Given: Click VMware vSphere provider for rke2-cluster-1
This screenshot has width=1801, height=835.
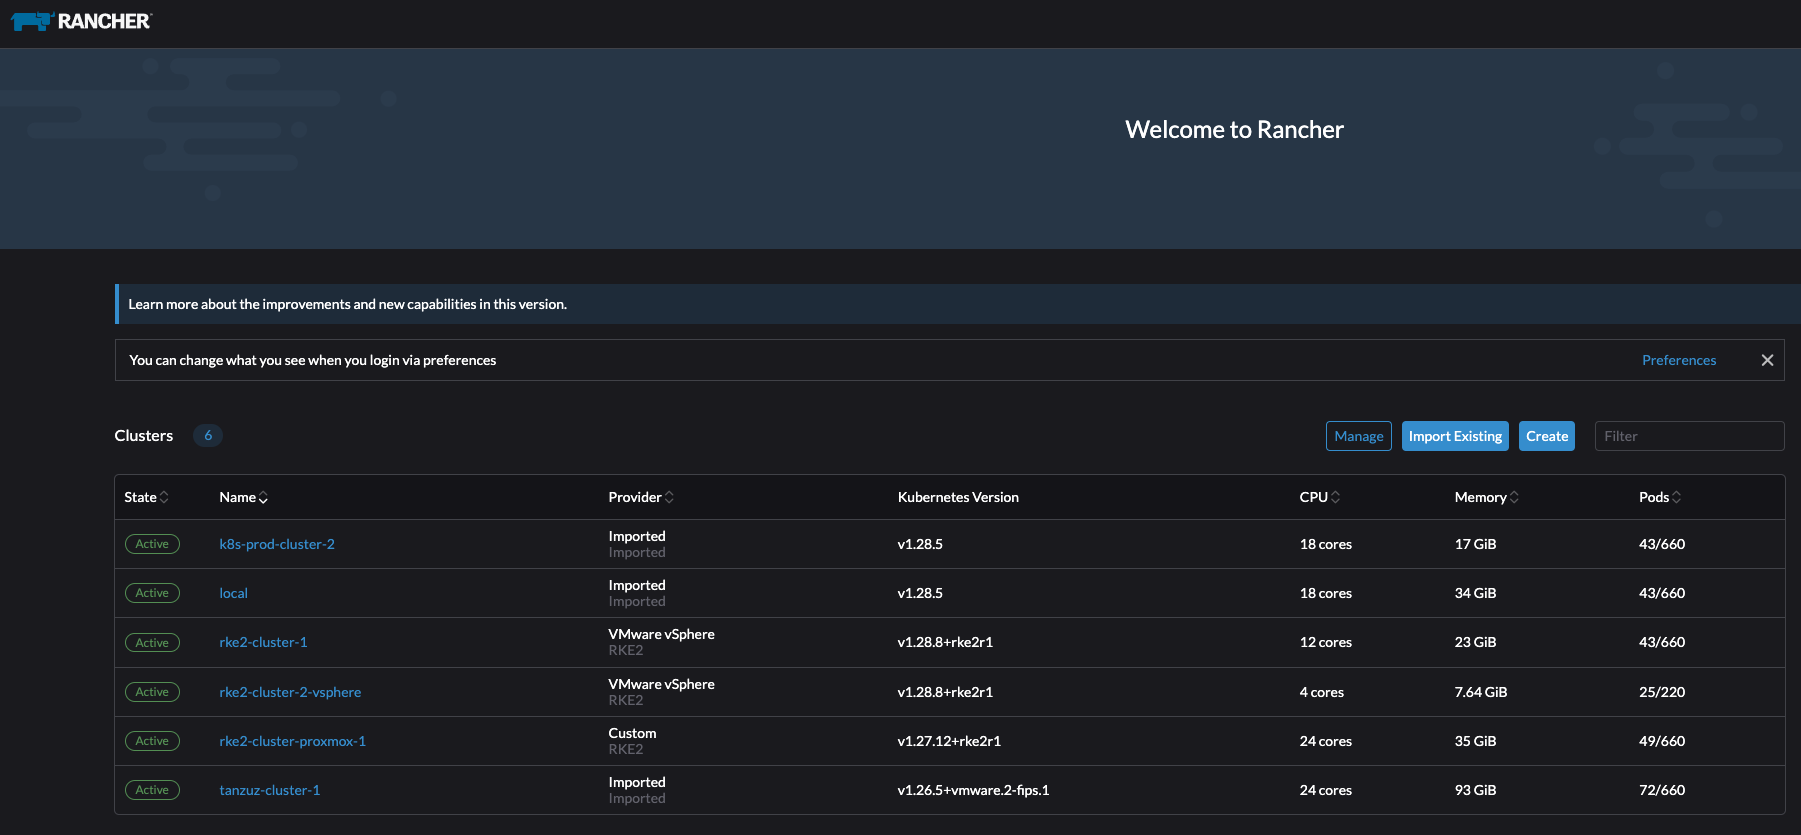Looking at the screenshot, I should click(x=661, y=634).
